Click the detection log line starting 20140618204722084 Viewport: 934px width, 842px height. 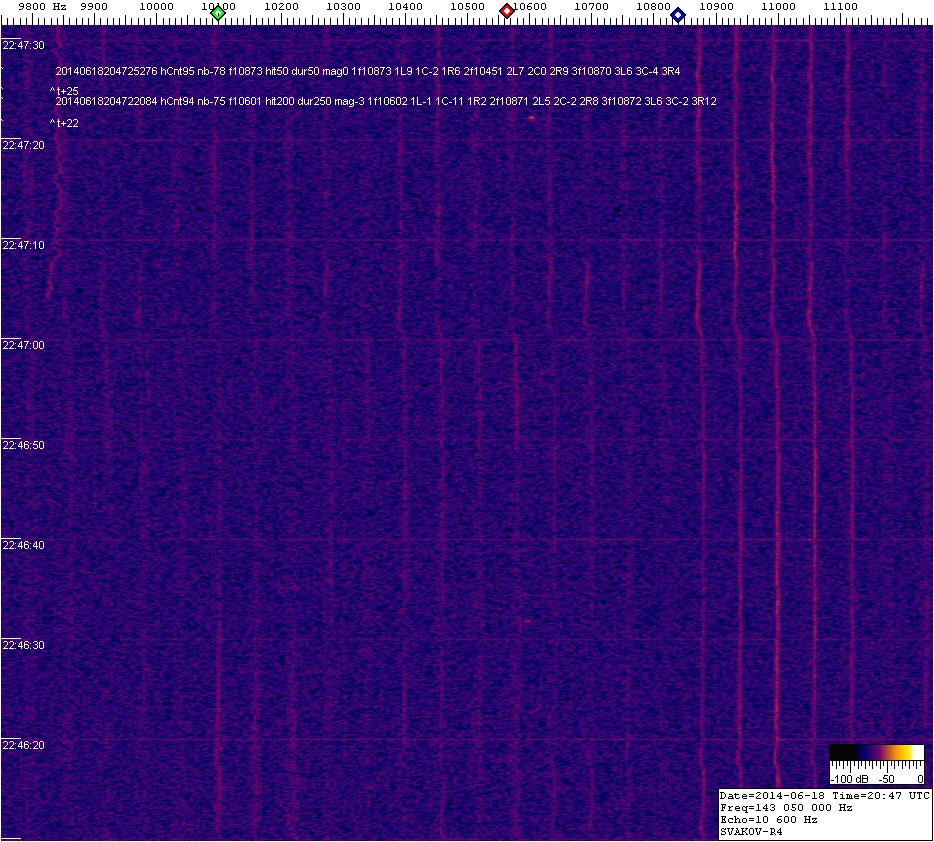pyautogui.click(x=386, y=102)
